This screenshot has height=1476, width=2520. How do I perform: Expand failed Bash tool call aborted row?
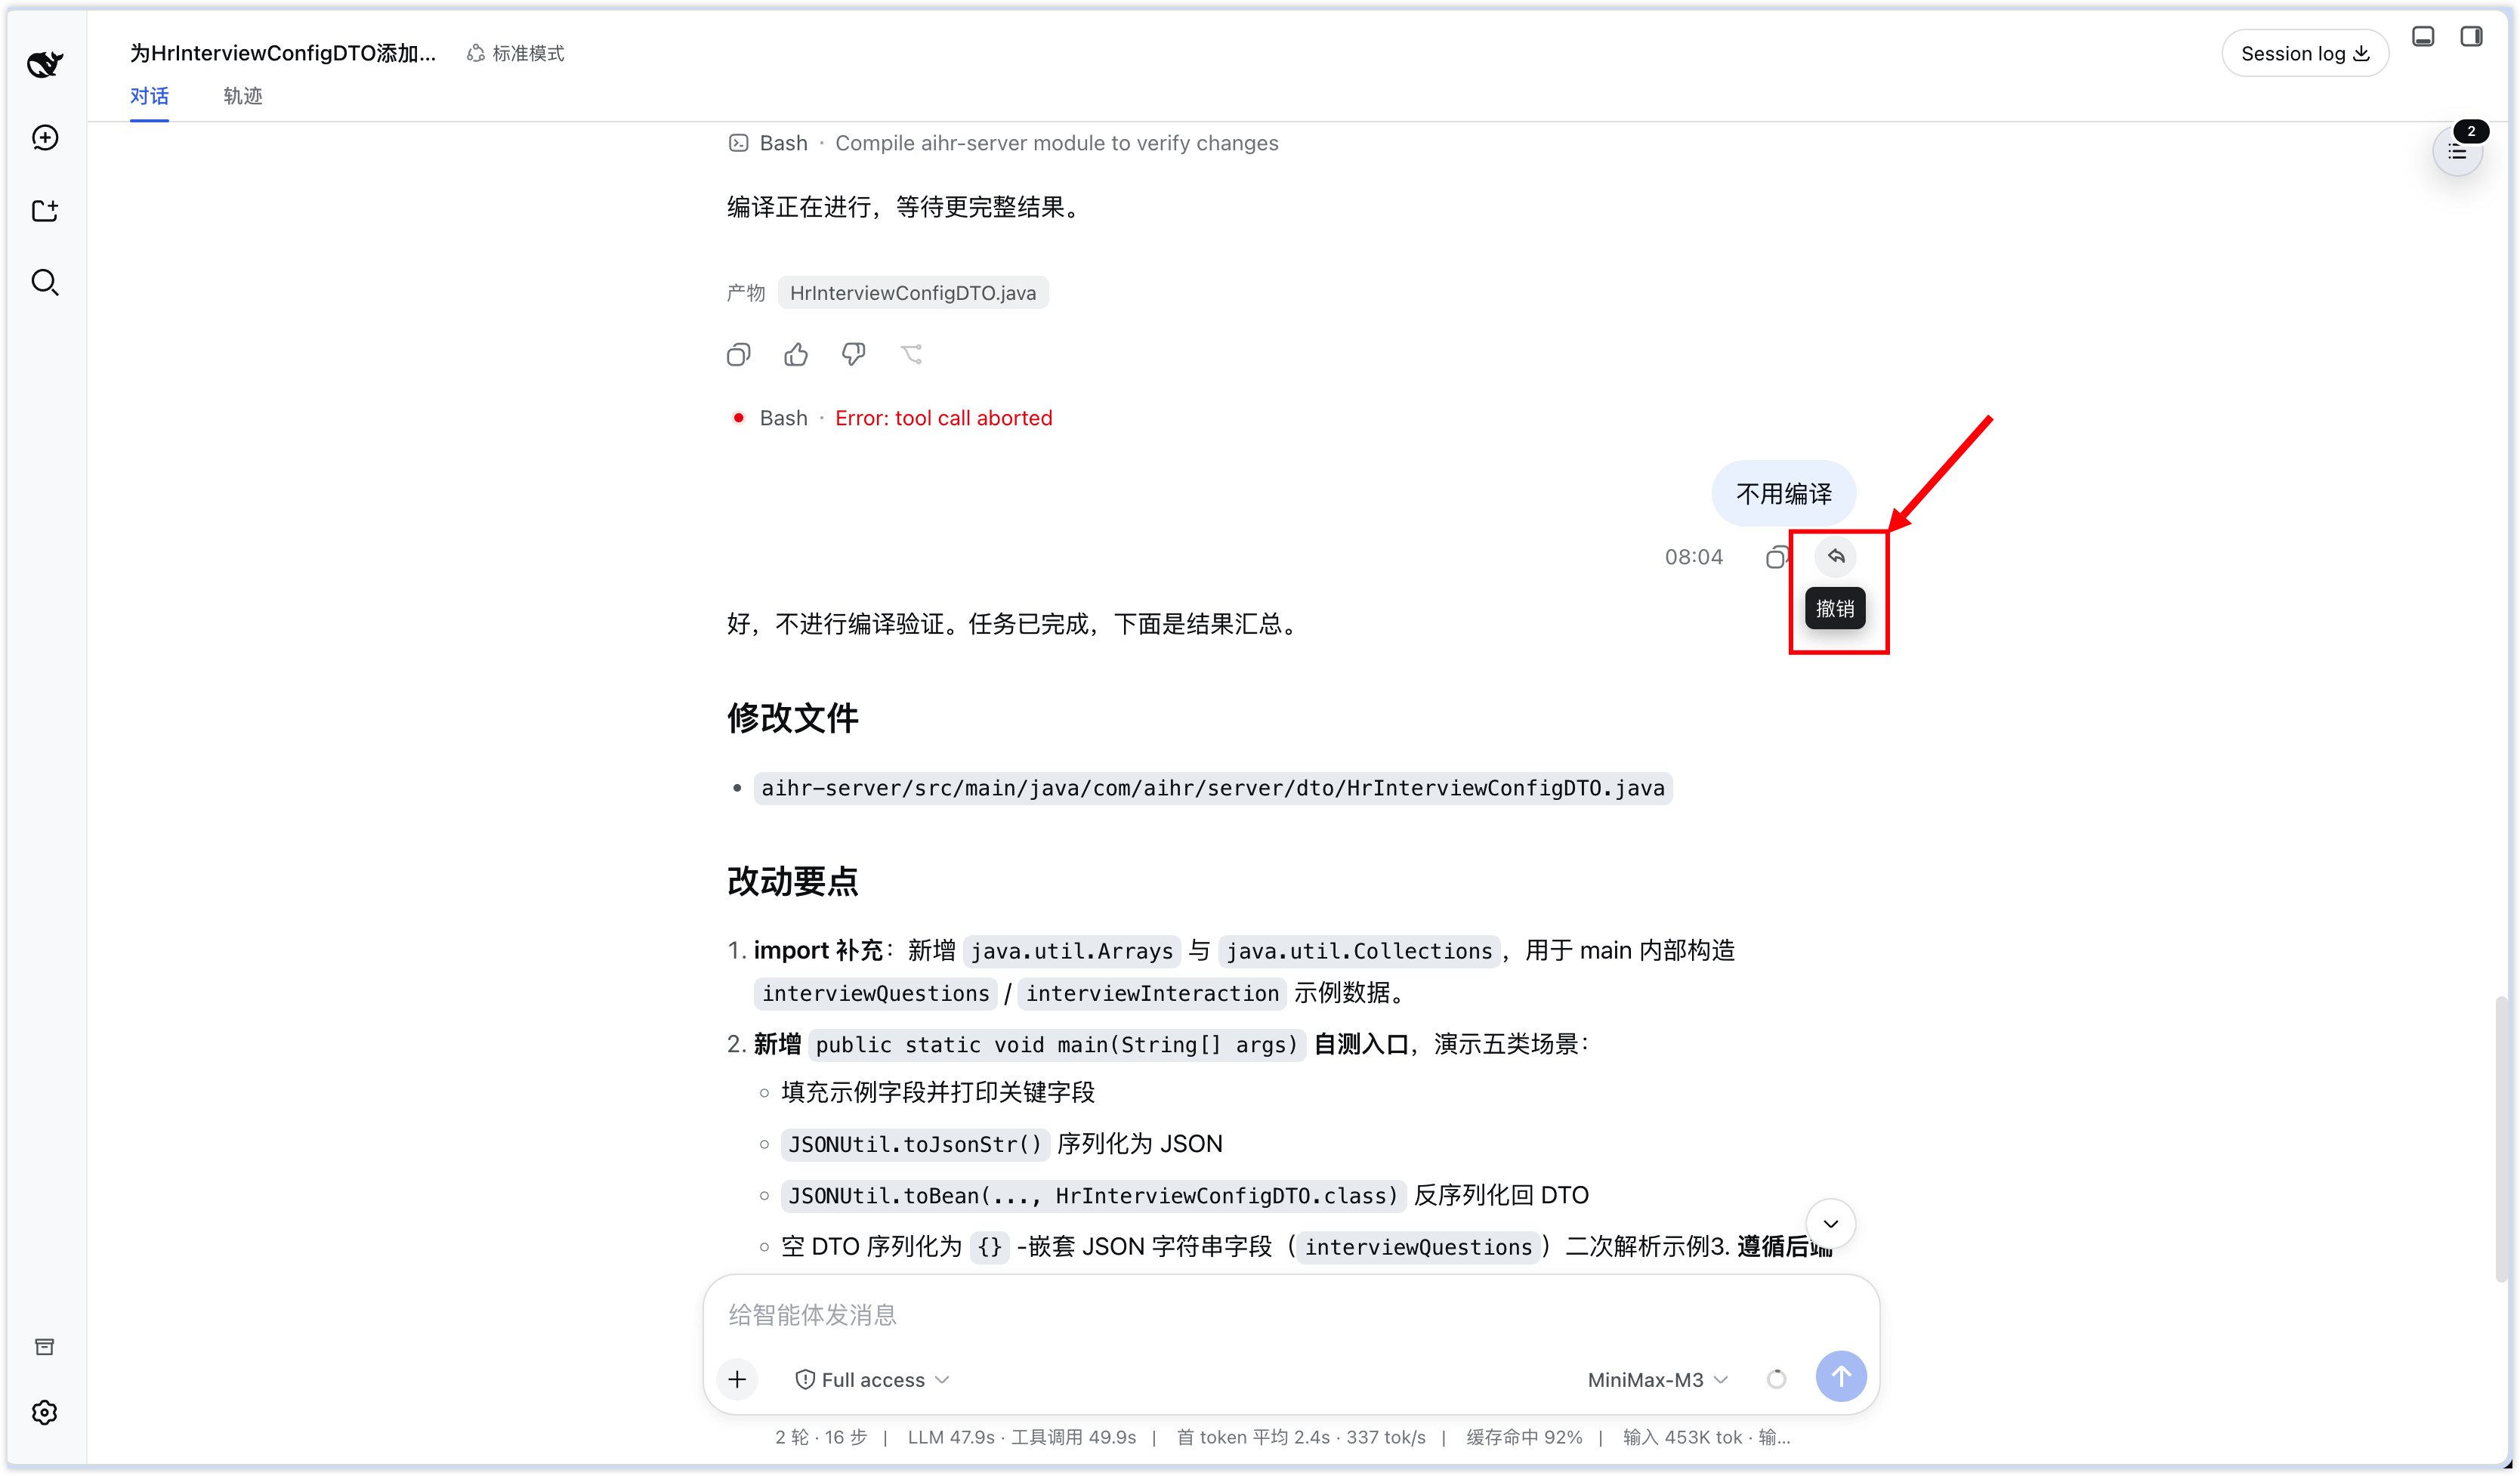890,418
